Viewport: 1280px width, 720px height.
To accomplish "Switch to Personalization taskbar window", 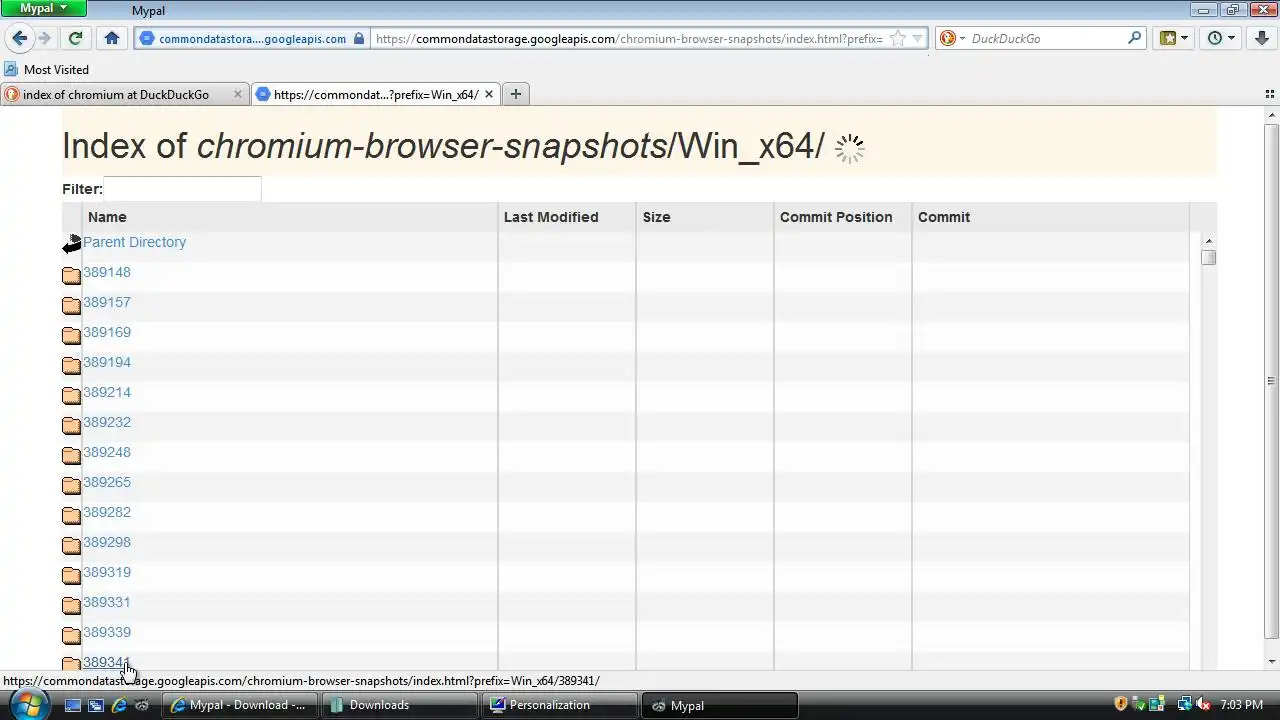I will click(559, 705).
